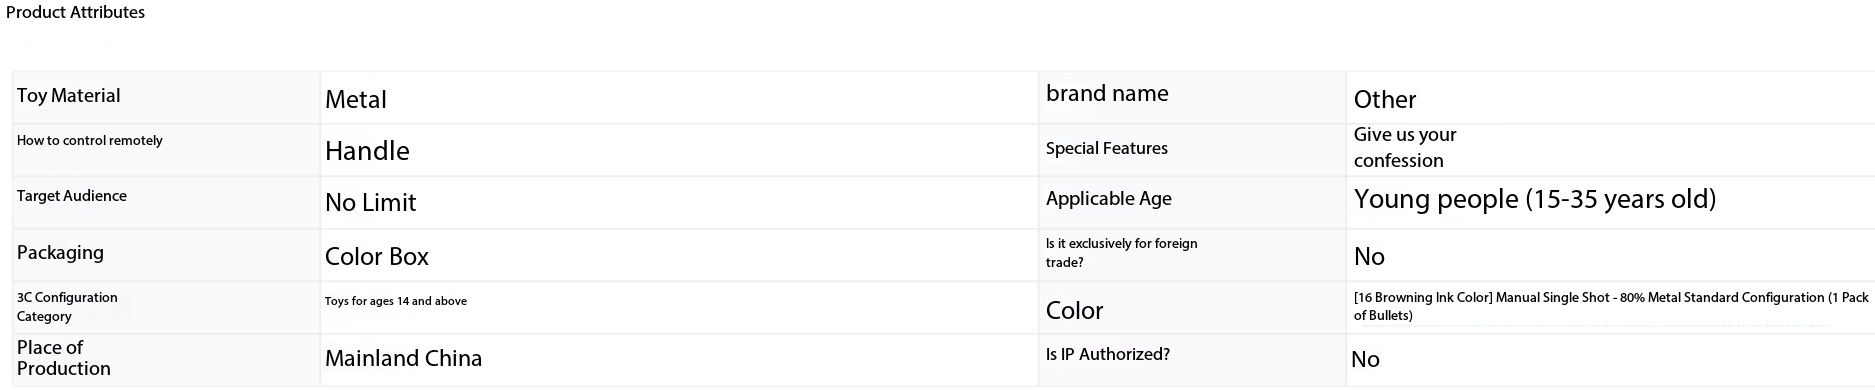Select the Packaging label cell

166,255
